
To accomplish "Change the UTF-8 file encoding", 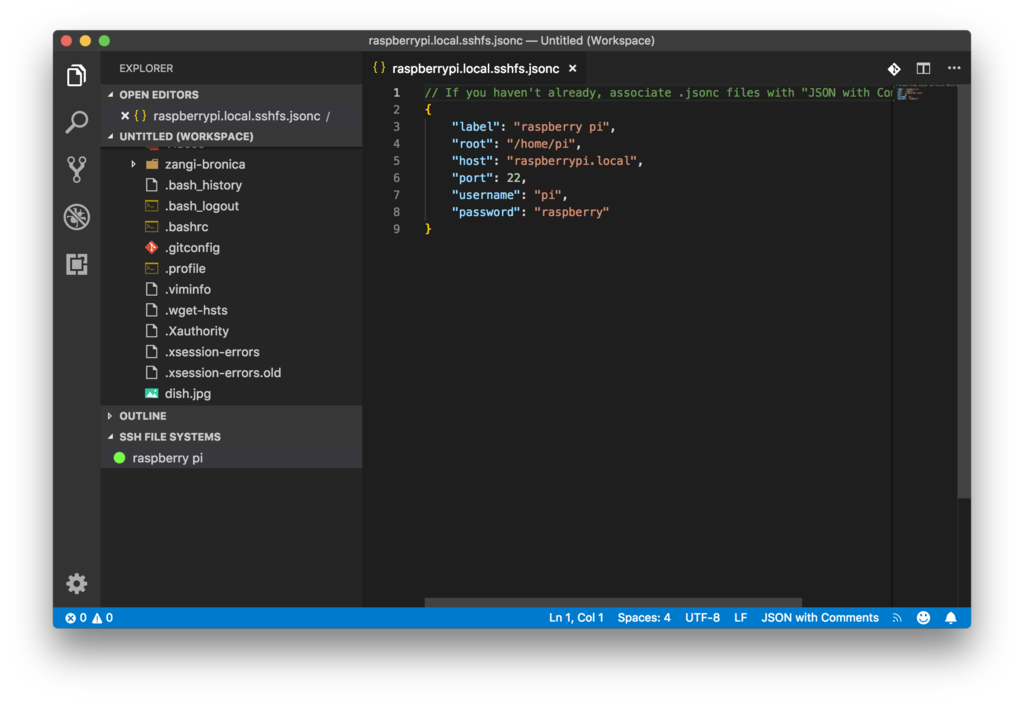I will pos(702,618).
